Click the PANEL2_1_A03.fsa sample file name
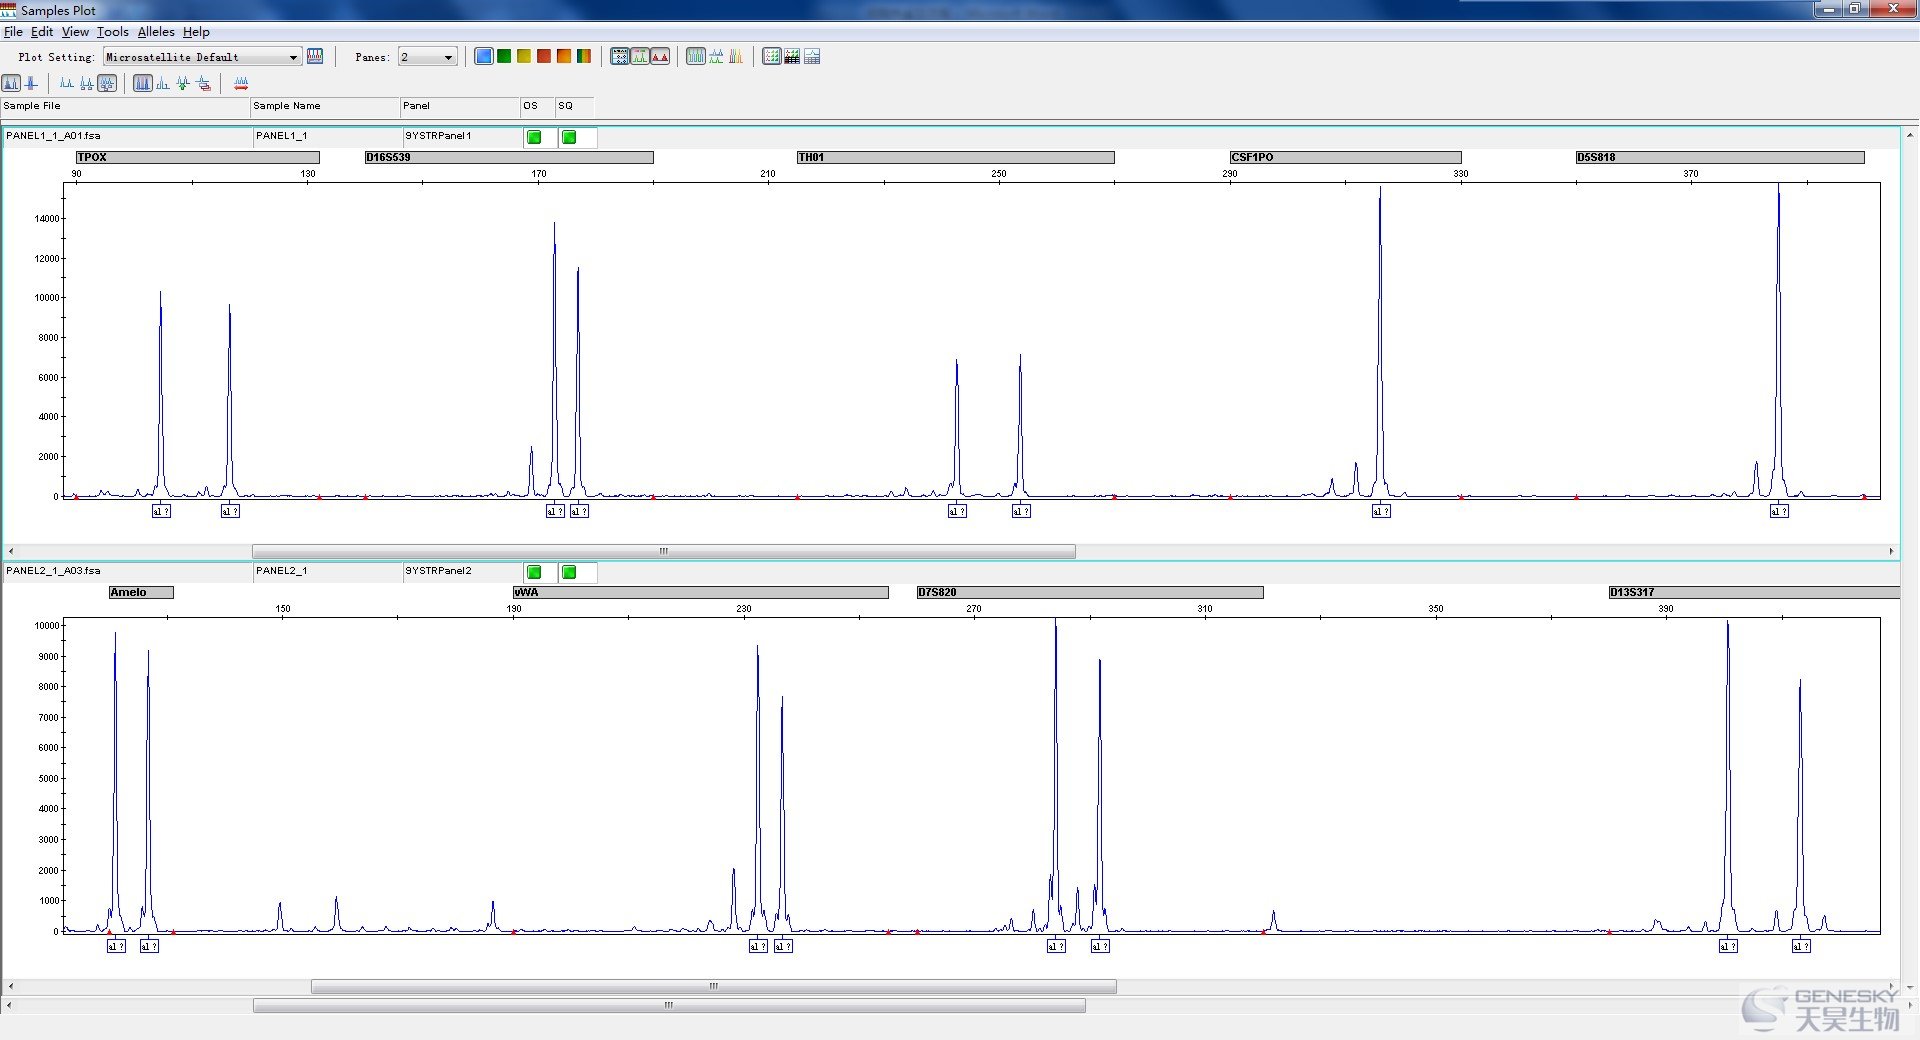Image resolution: width=1920 pixels, height=1040 pixels. tap(53, 571)
